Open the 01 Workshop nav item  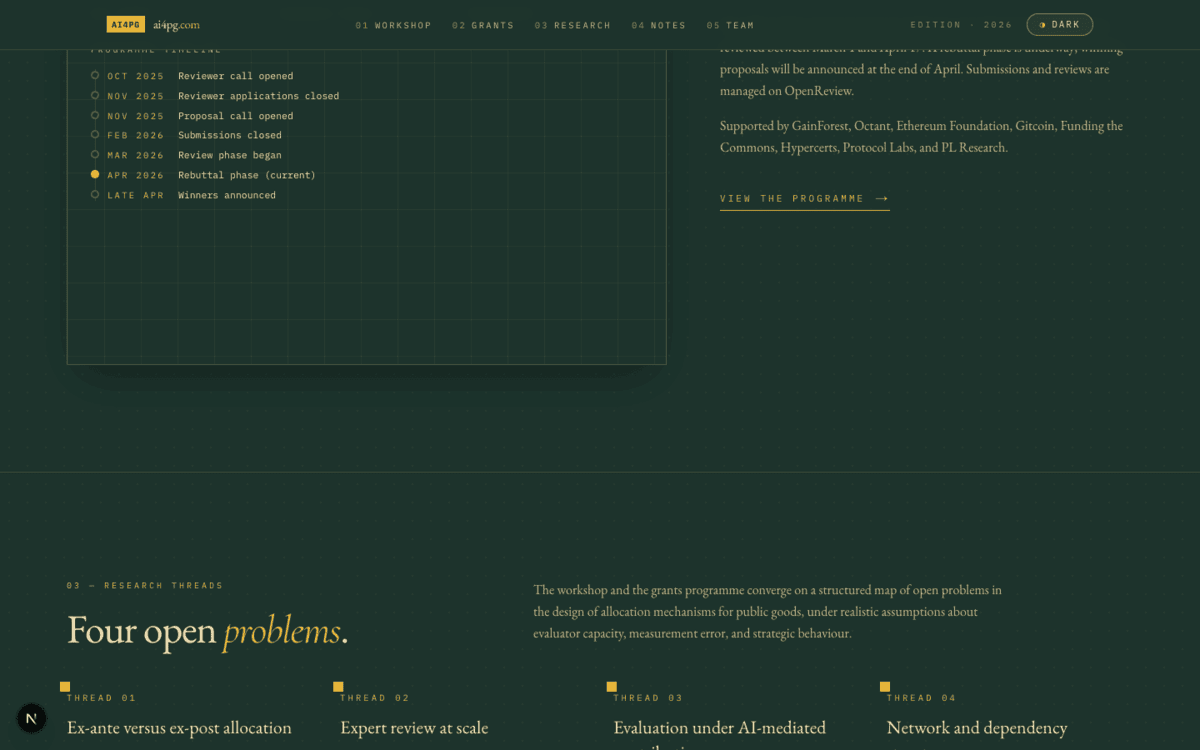pyautogui.click(x=394, y=25)
